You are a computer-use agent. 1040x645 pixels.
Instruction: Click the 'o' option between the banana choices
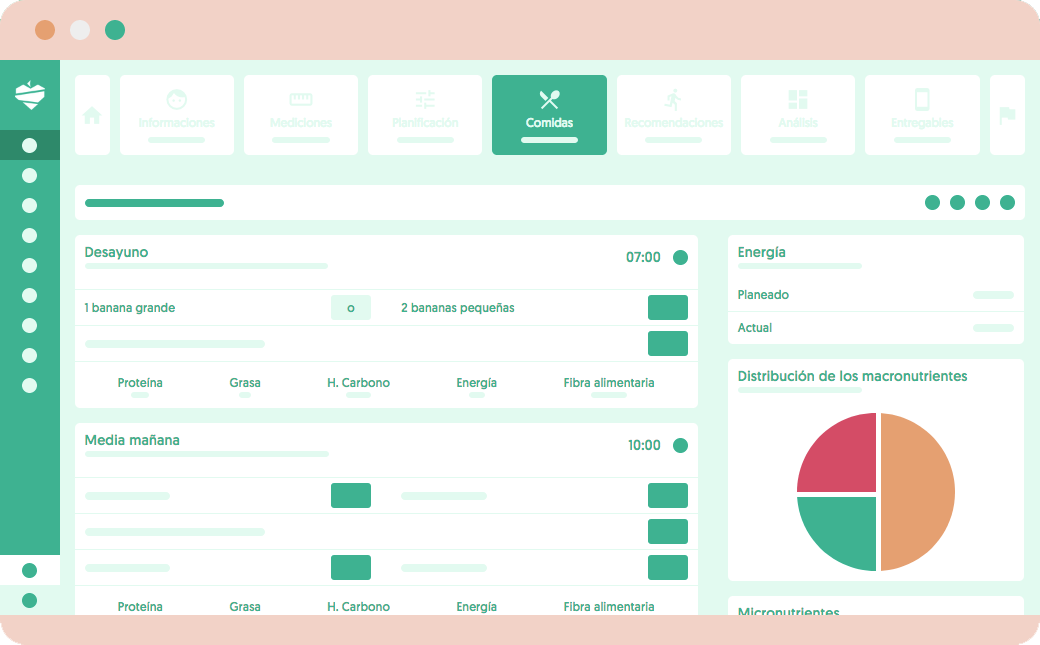click(351, 307)
